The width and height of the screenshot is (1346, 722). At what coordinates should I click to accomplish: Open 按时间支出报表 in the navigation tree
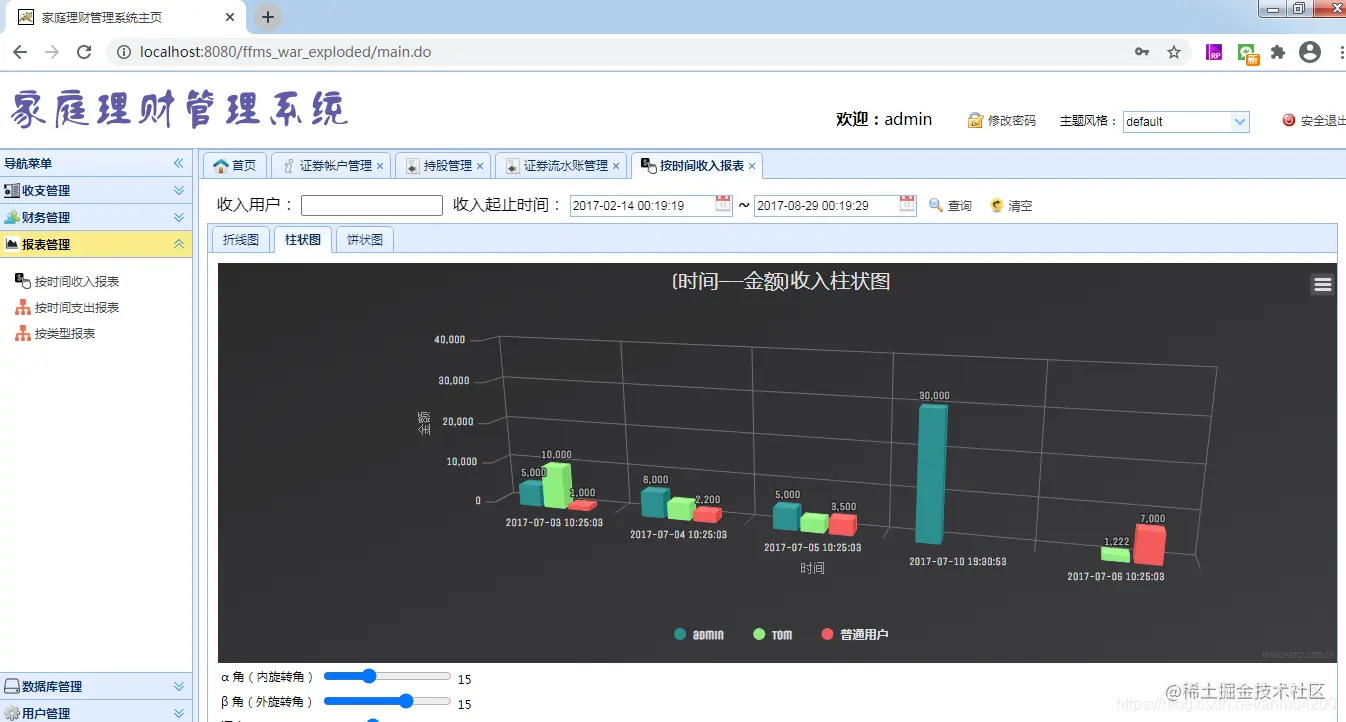pos(77,308)
